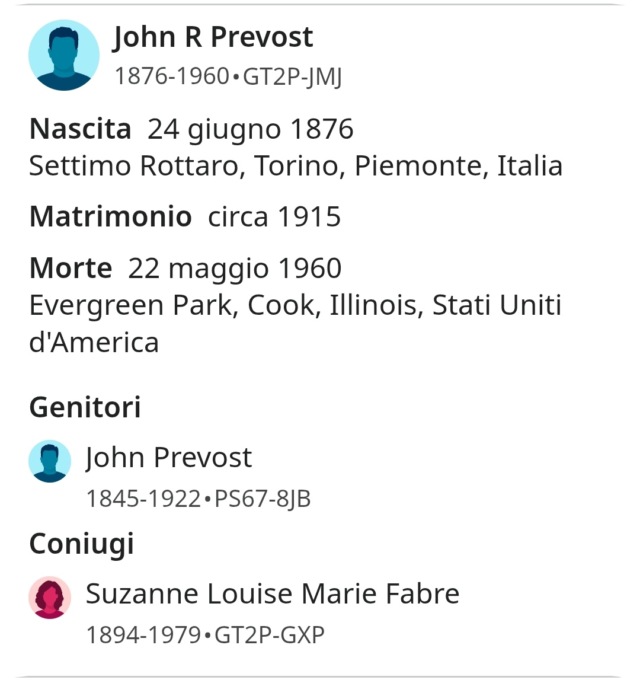
Task: Click the Coniugi section heading
Action: (82, 544)
